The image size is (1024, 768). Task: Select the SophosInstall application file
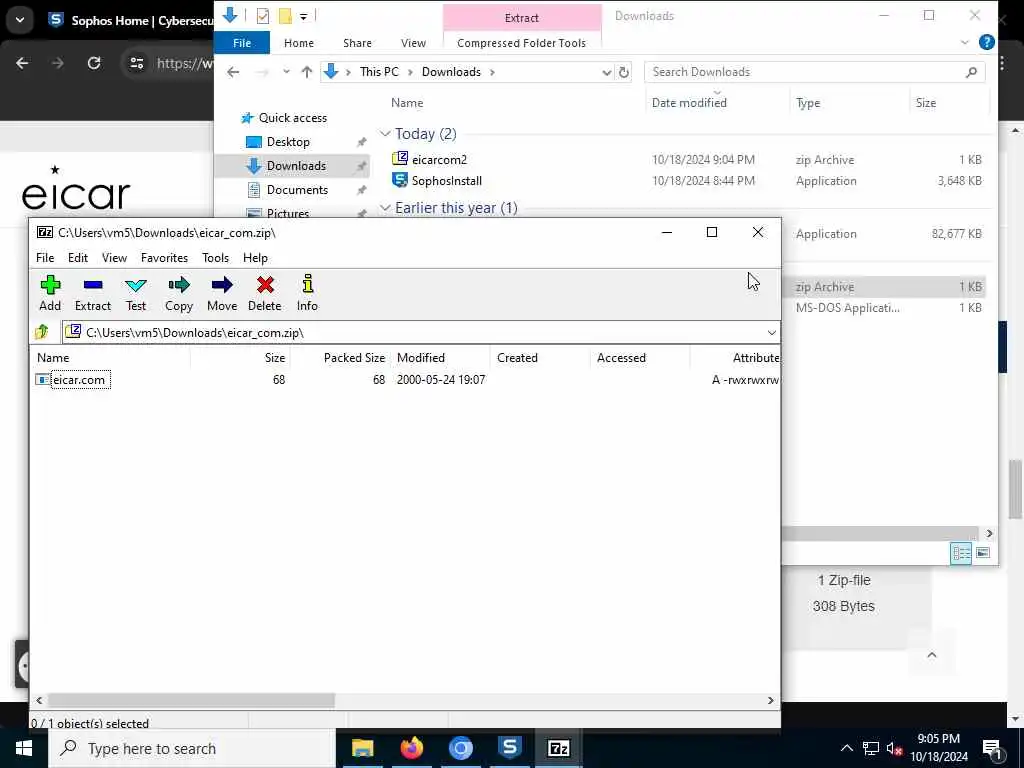pyautogui.click(x=447, y=181)
